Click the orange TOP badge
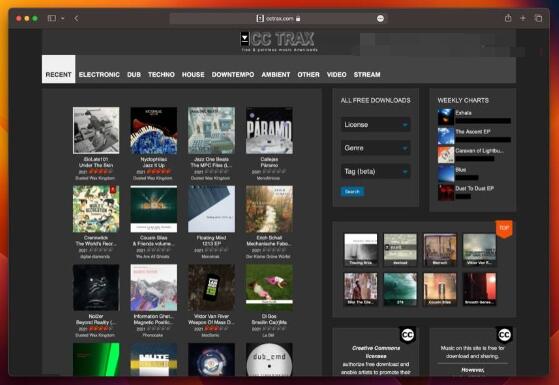 coord(504,229)
